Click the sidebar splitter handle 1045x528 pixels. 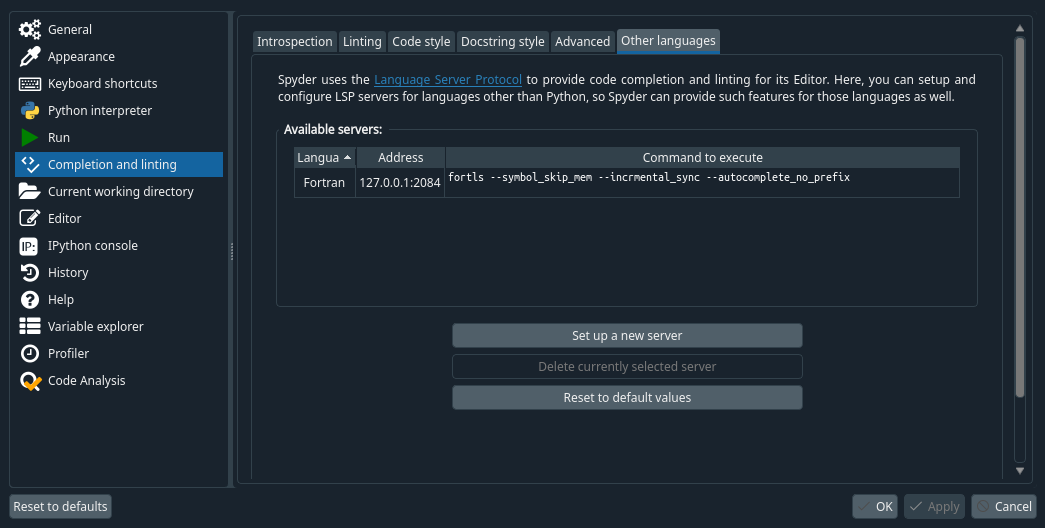click(232, 251)
